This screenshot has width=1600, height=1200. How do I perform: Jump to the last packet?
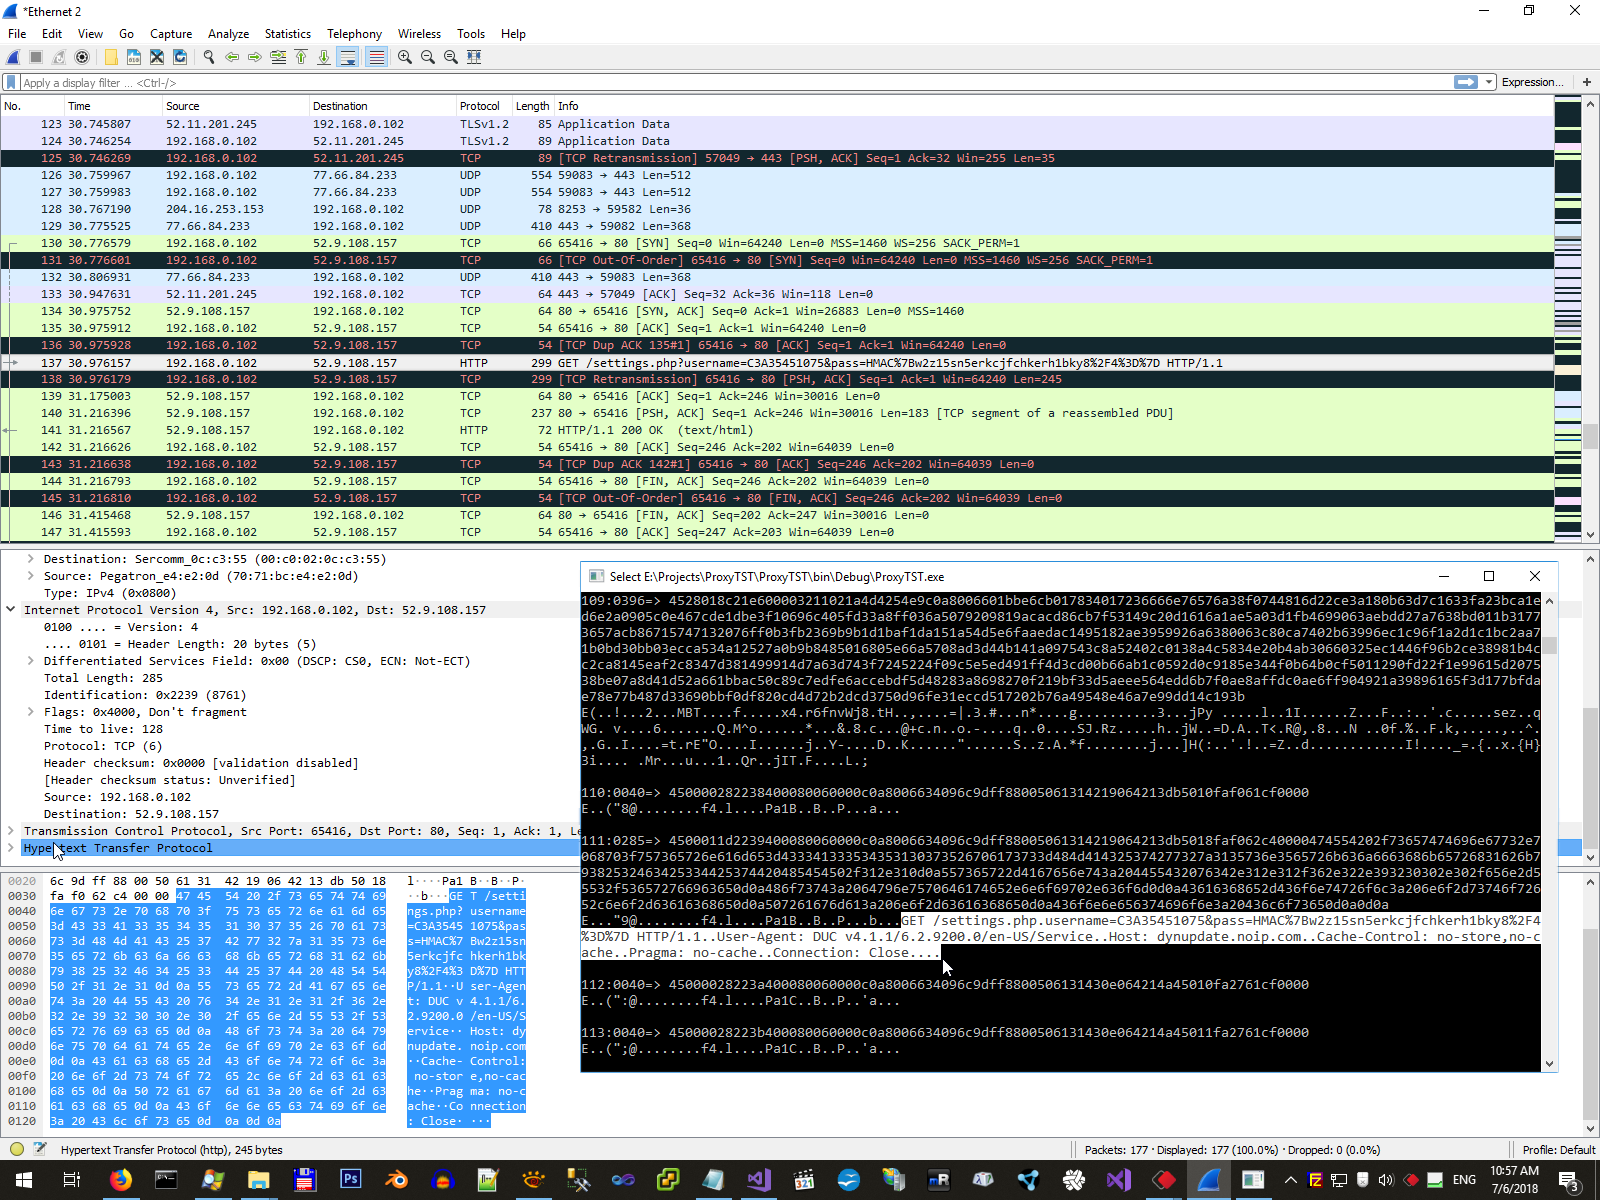click(x=324, y=57)
